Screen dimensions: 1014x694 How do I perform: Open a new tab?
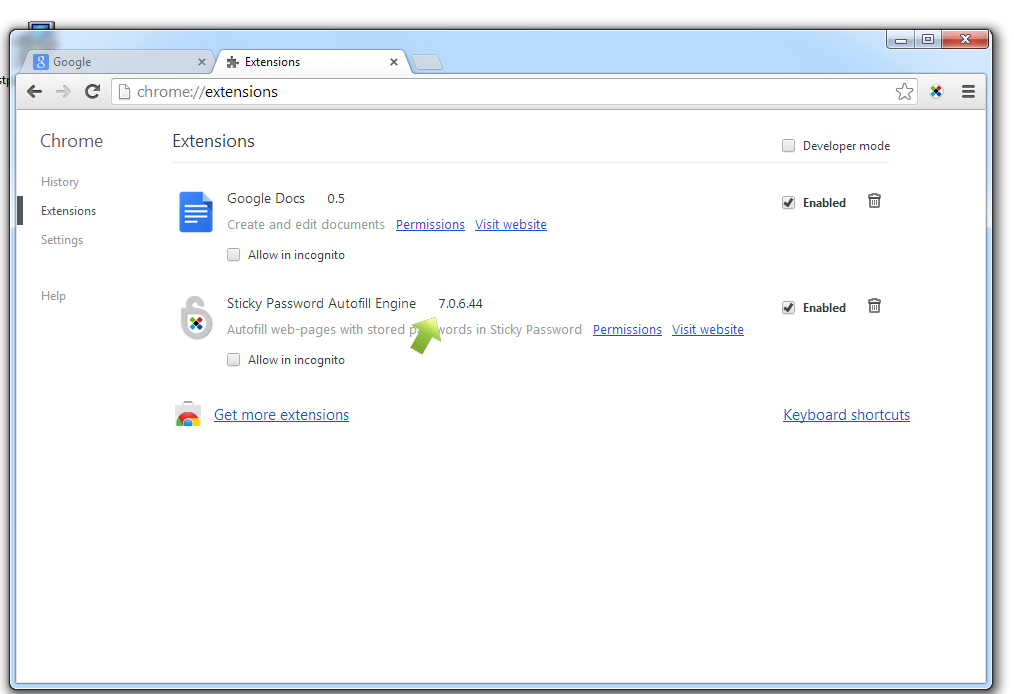(x=427, y=62)
